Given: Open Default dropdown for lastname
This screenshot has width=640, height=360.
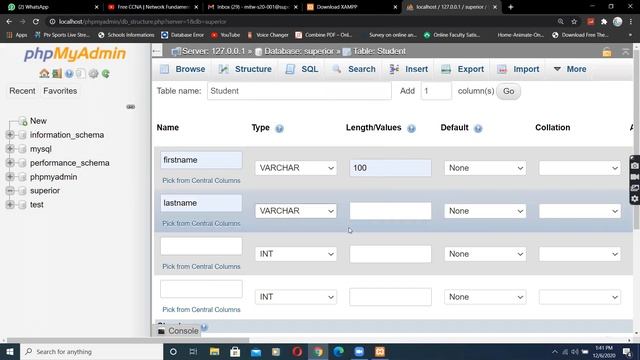Looking at the screenshot, I should (x=485, y=211).
